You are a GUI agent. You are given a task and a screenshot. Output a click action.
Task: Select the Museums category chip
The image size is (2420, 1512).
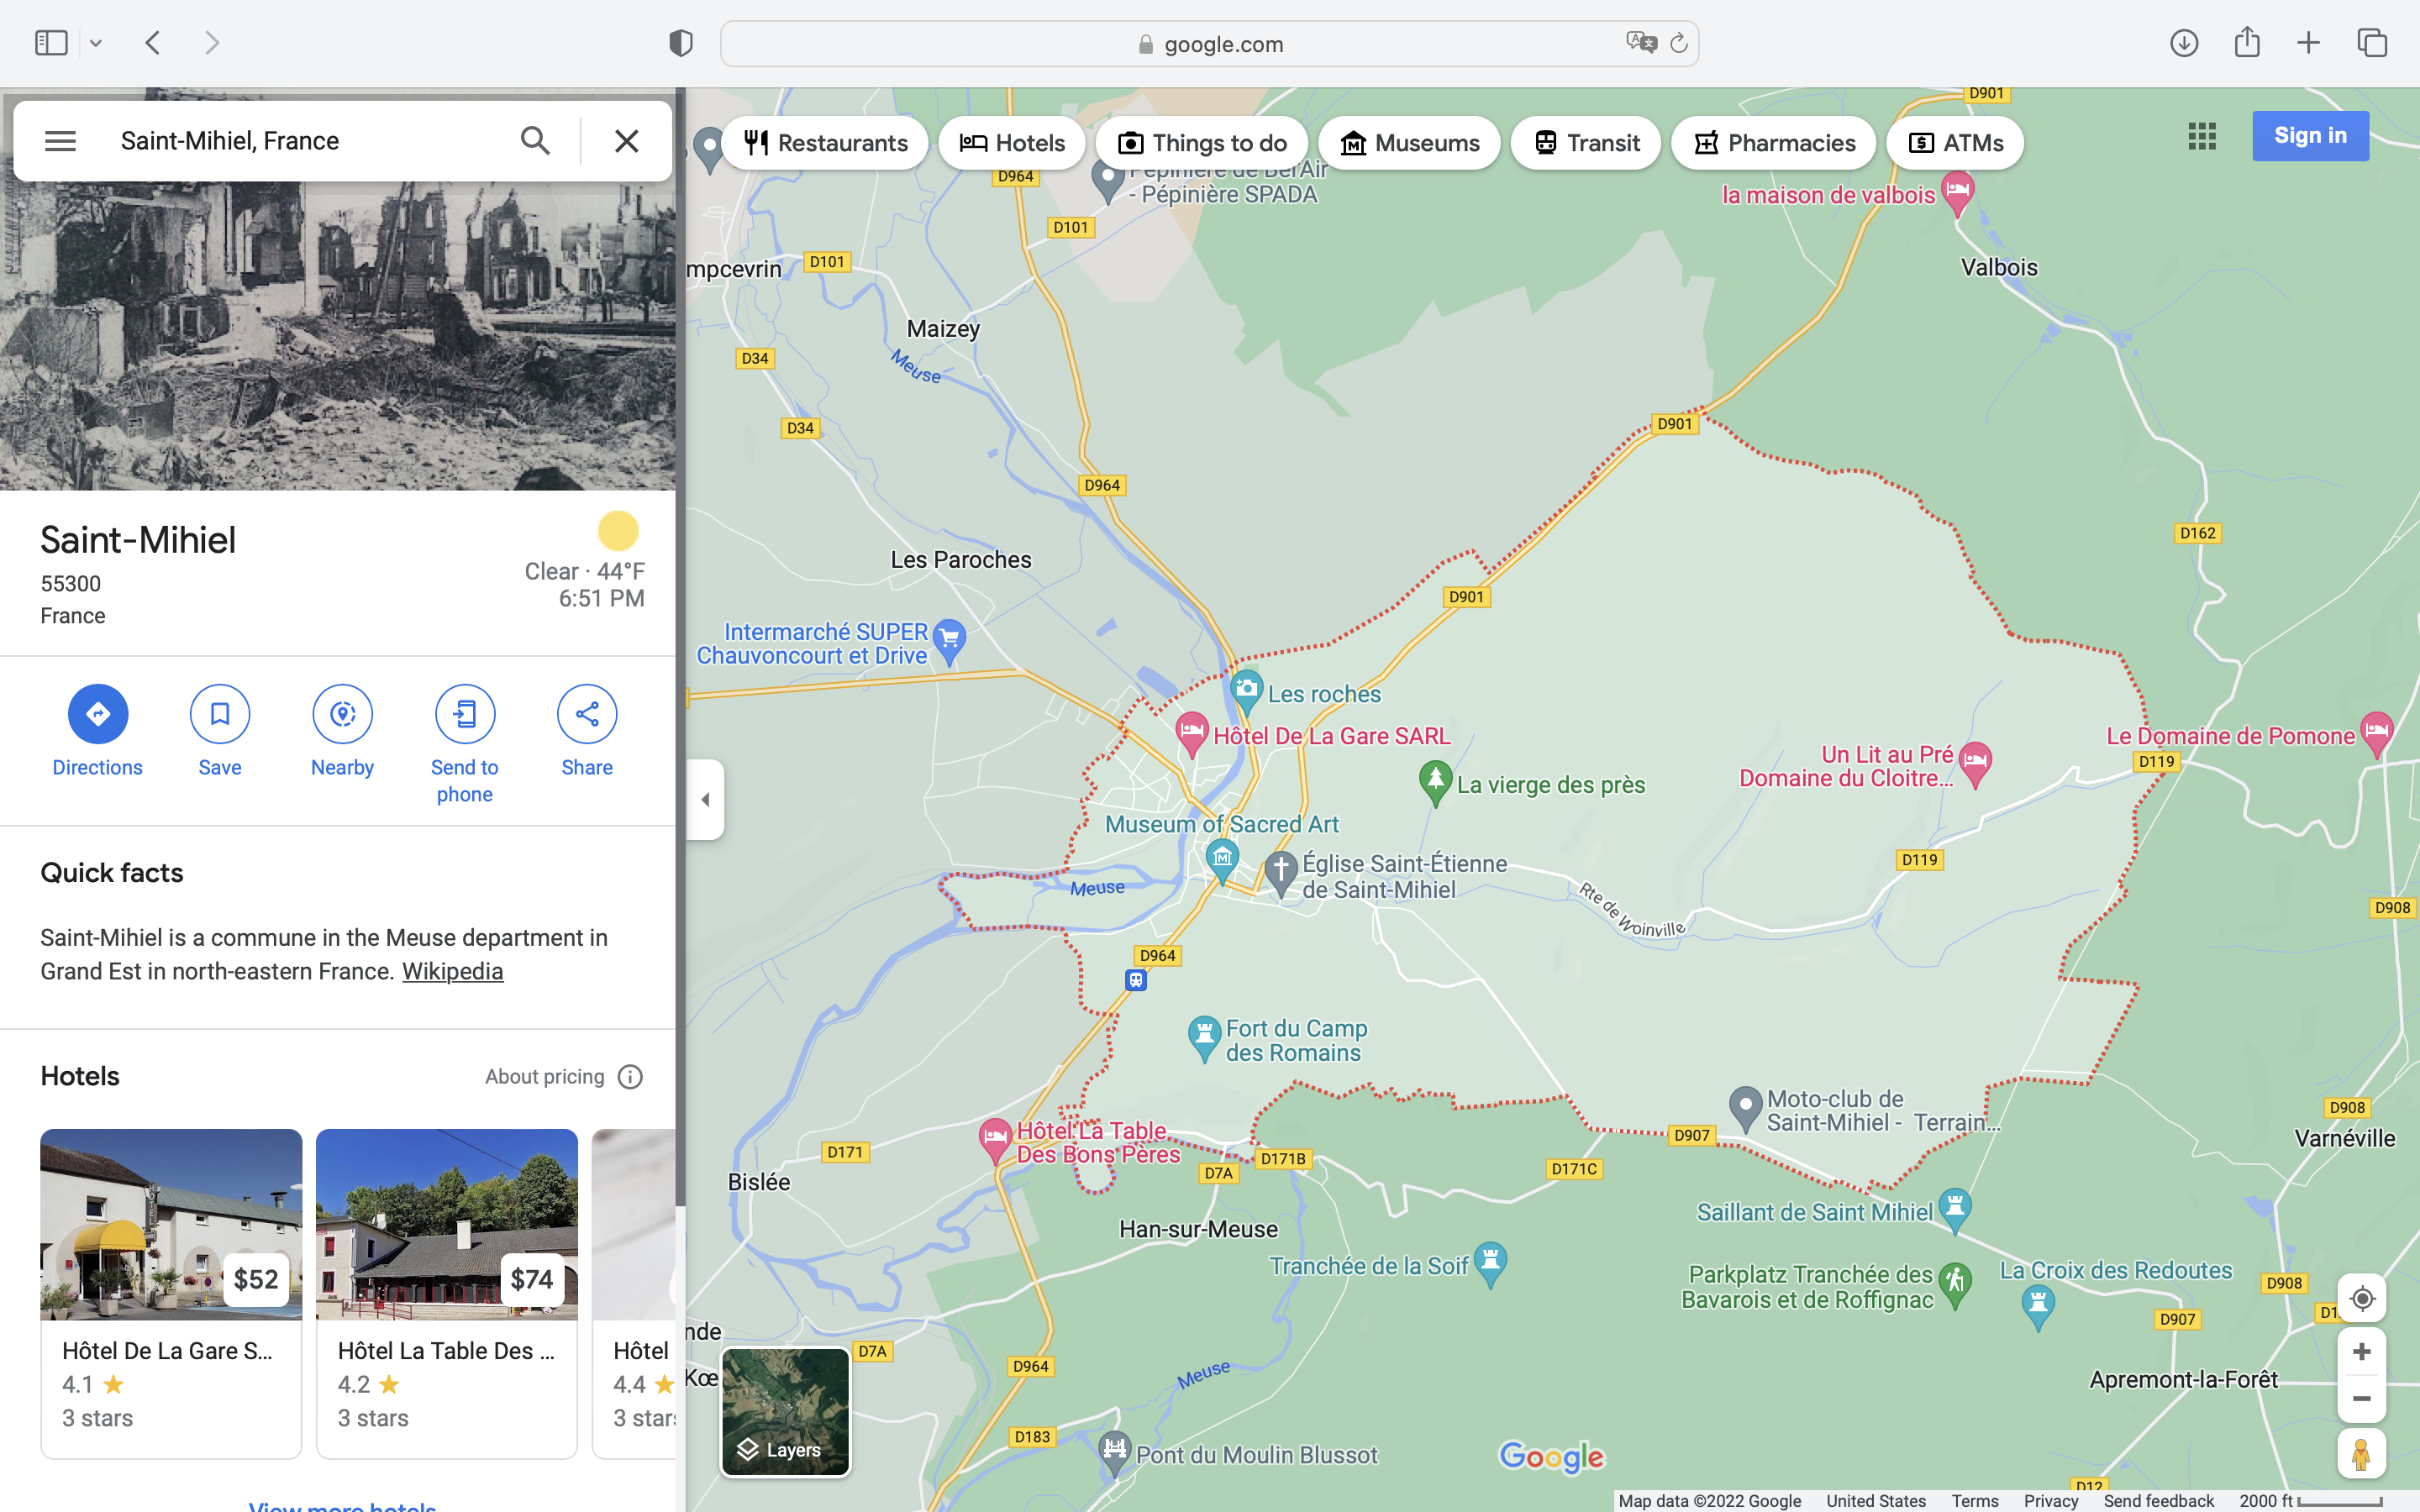pyautogui.click(x=1409, y=143)
